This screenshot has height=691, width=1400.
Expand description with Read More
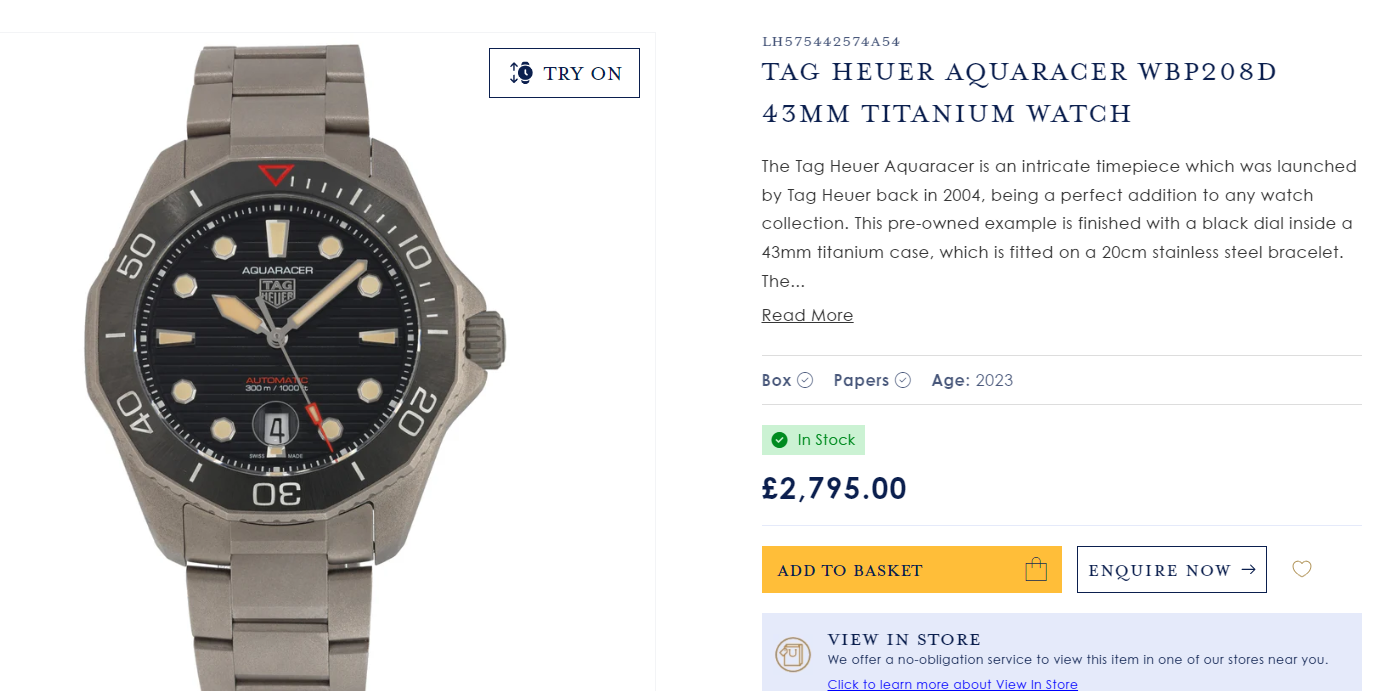pos(807,315)
